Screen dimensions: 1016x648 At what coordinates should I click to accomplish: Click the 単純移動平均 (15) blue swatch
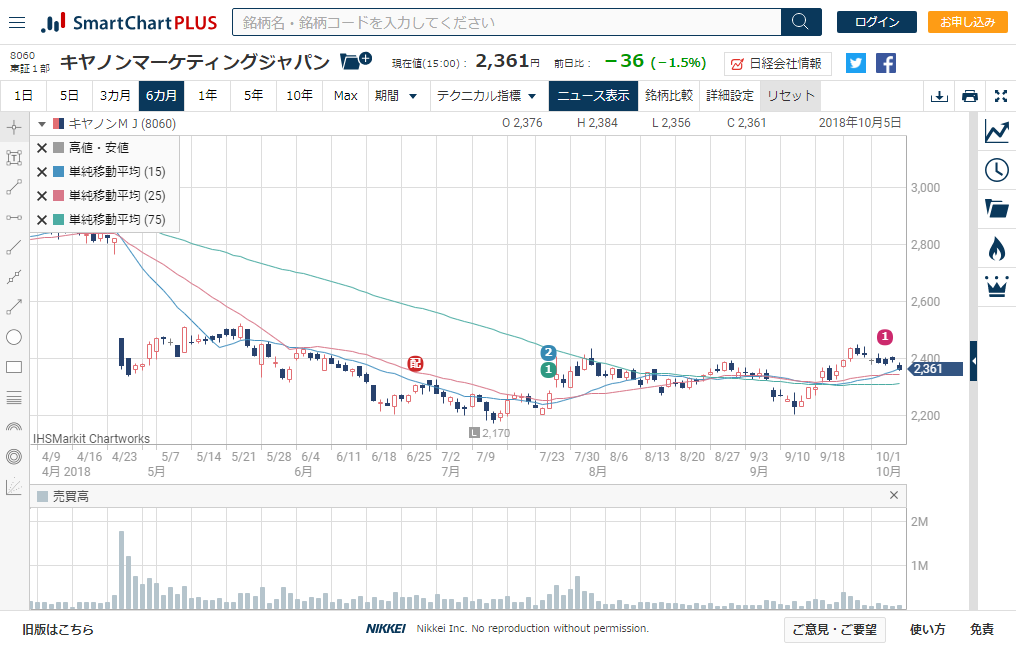(58, 172)
